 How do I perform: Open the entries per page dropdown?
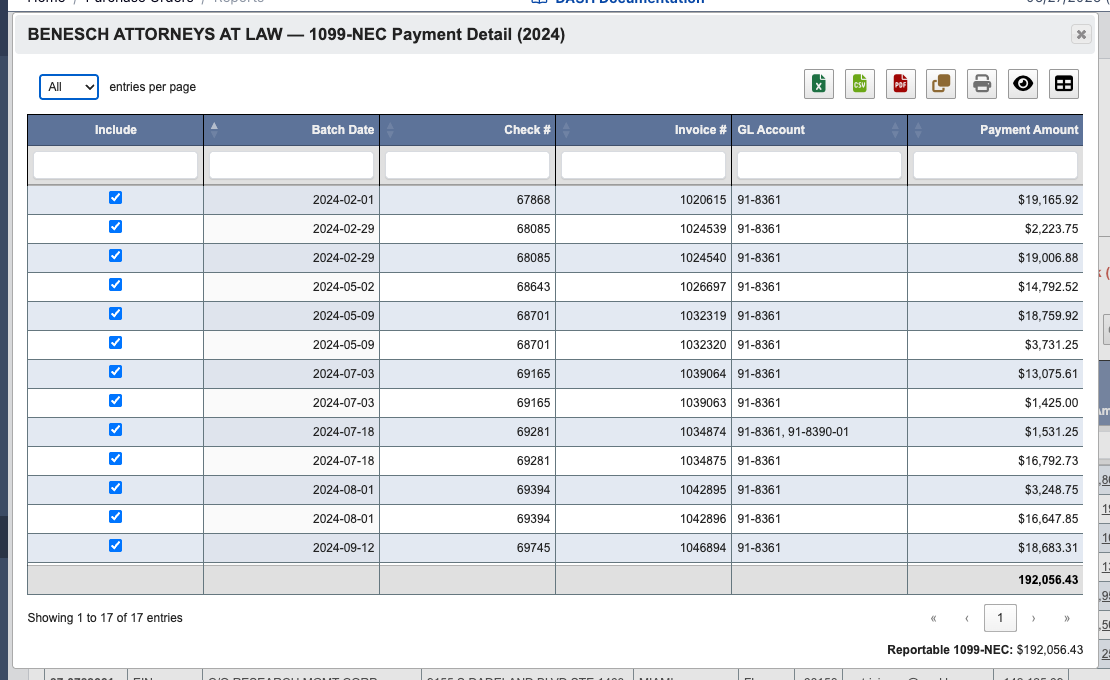pos(69,87)
